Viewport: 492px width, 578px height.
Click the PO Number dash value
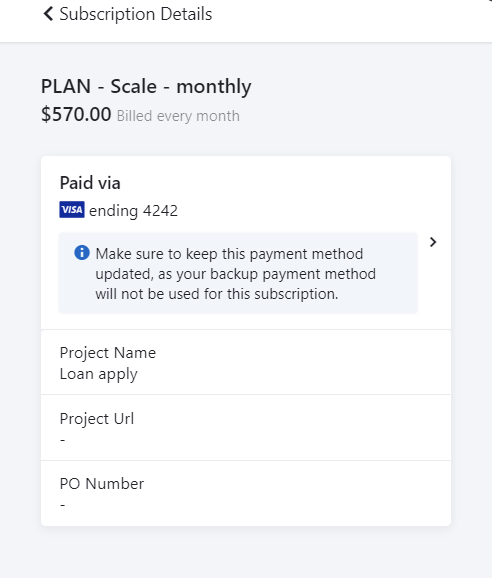coord(63,505)
